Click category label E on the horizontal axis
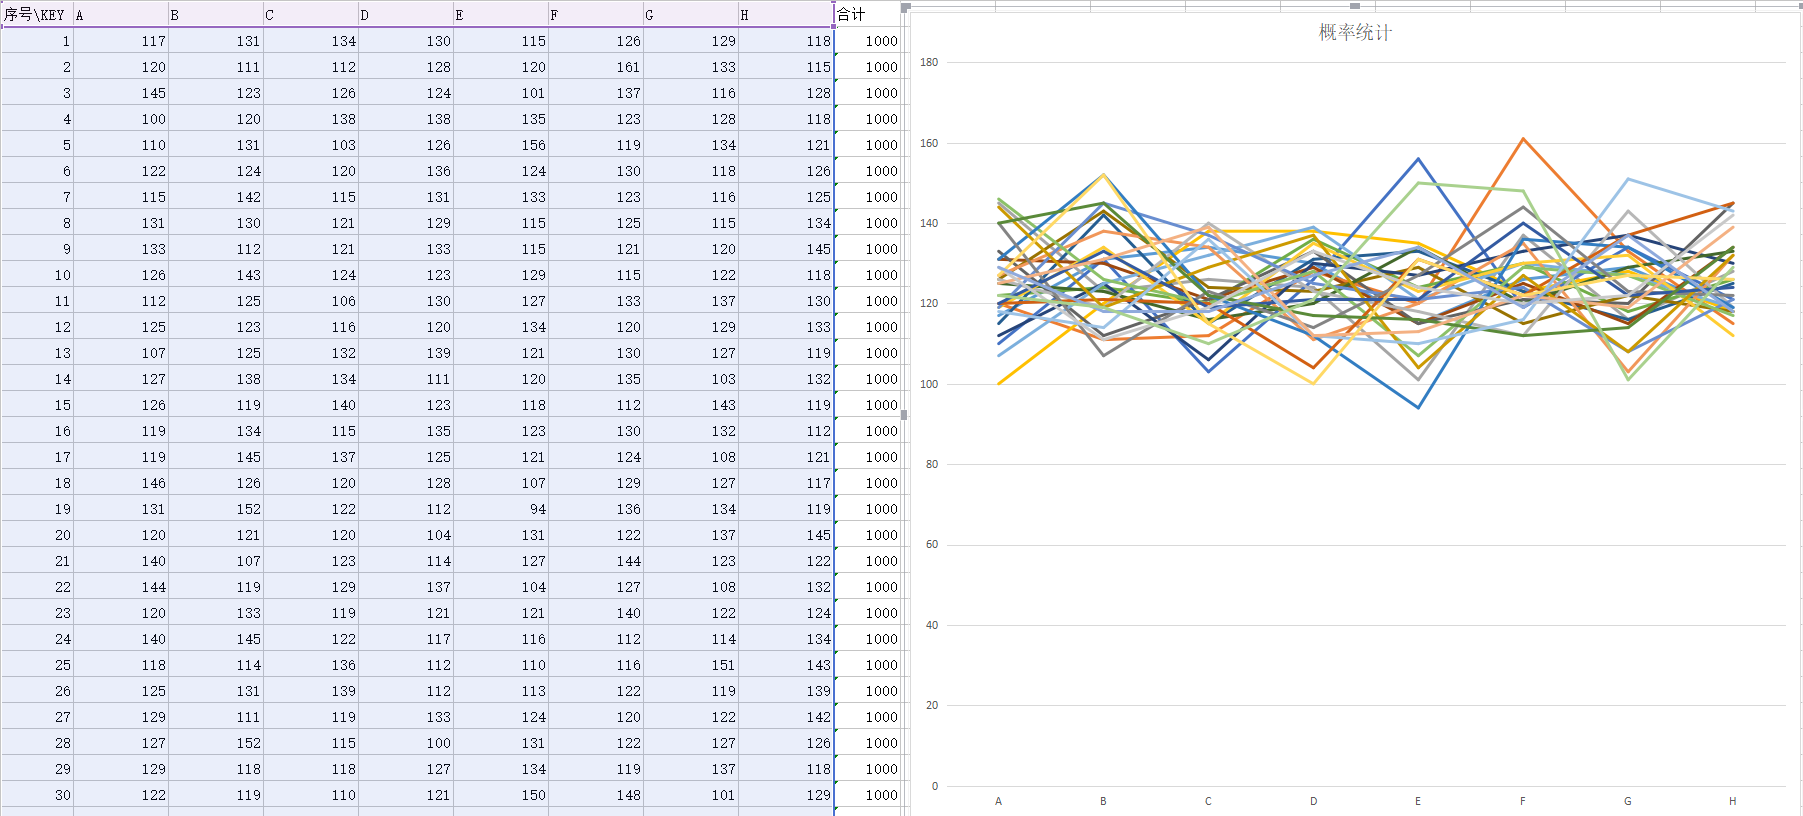Viewport: 1803px width, 816px height. [x=1418, y=801]
